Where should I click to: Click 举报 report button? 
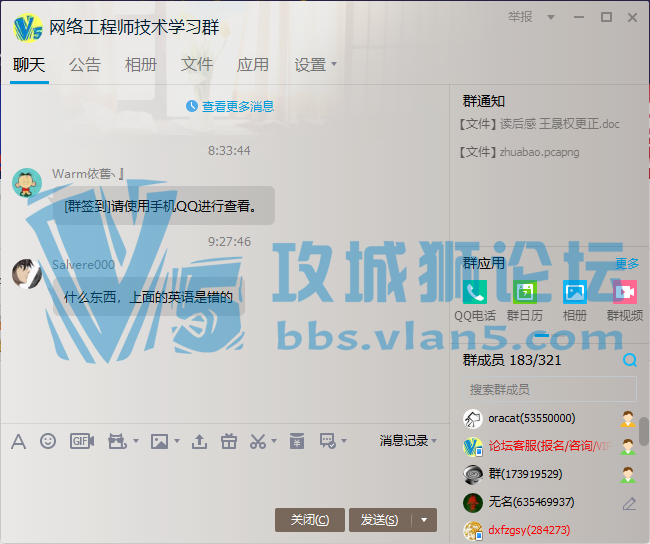point(520,17)
